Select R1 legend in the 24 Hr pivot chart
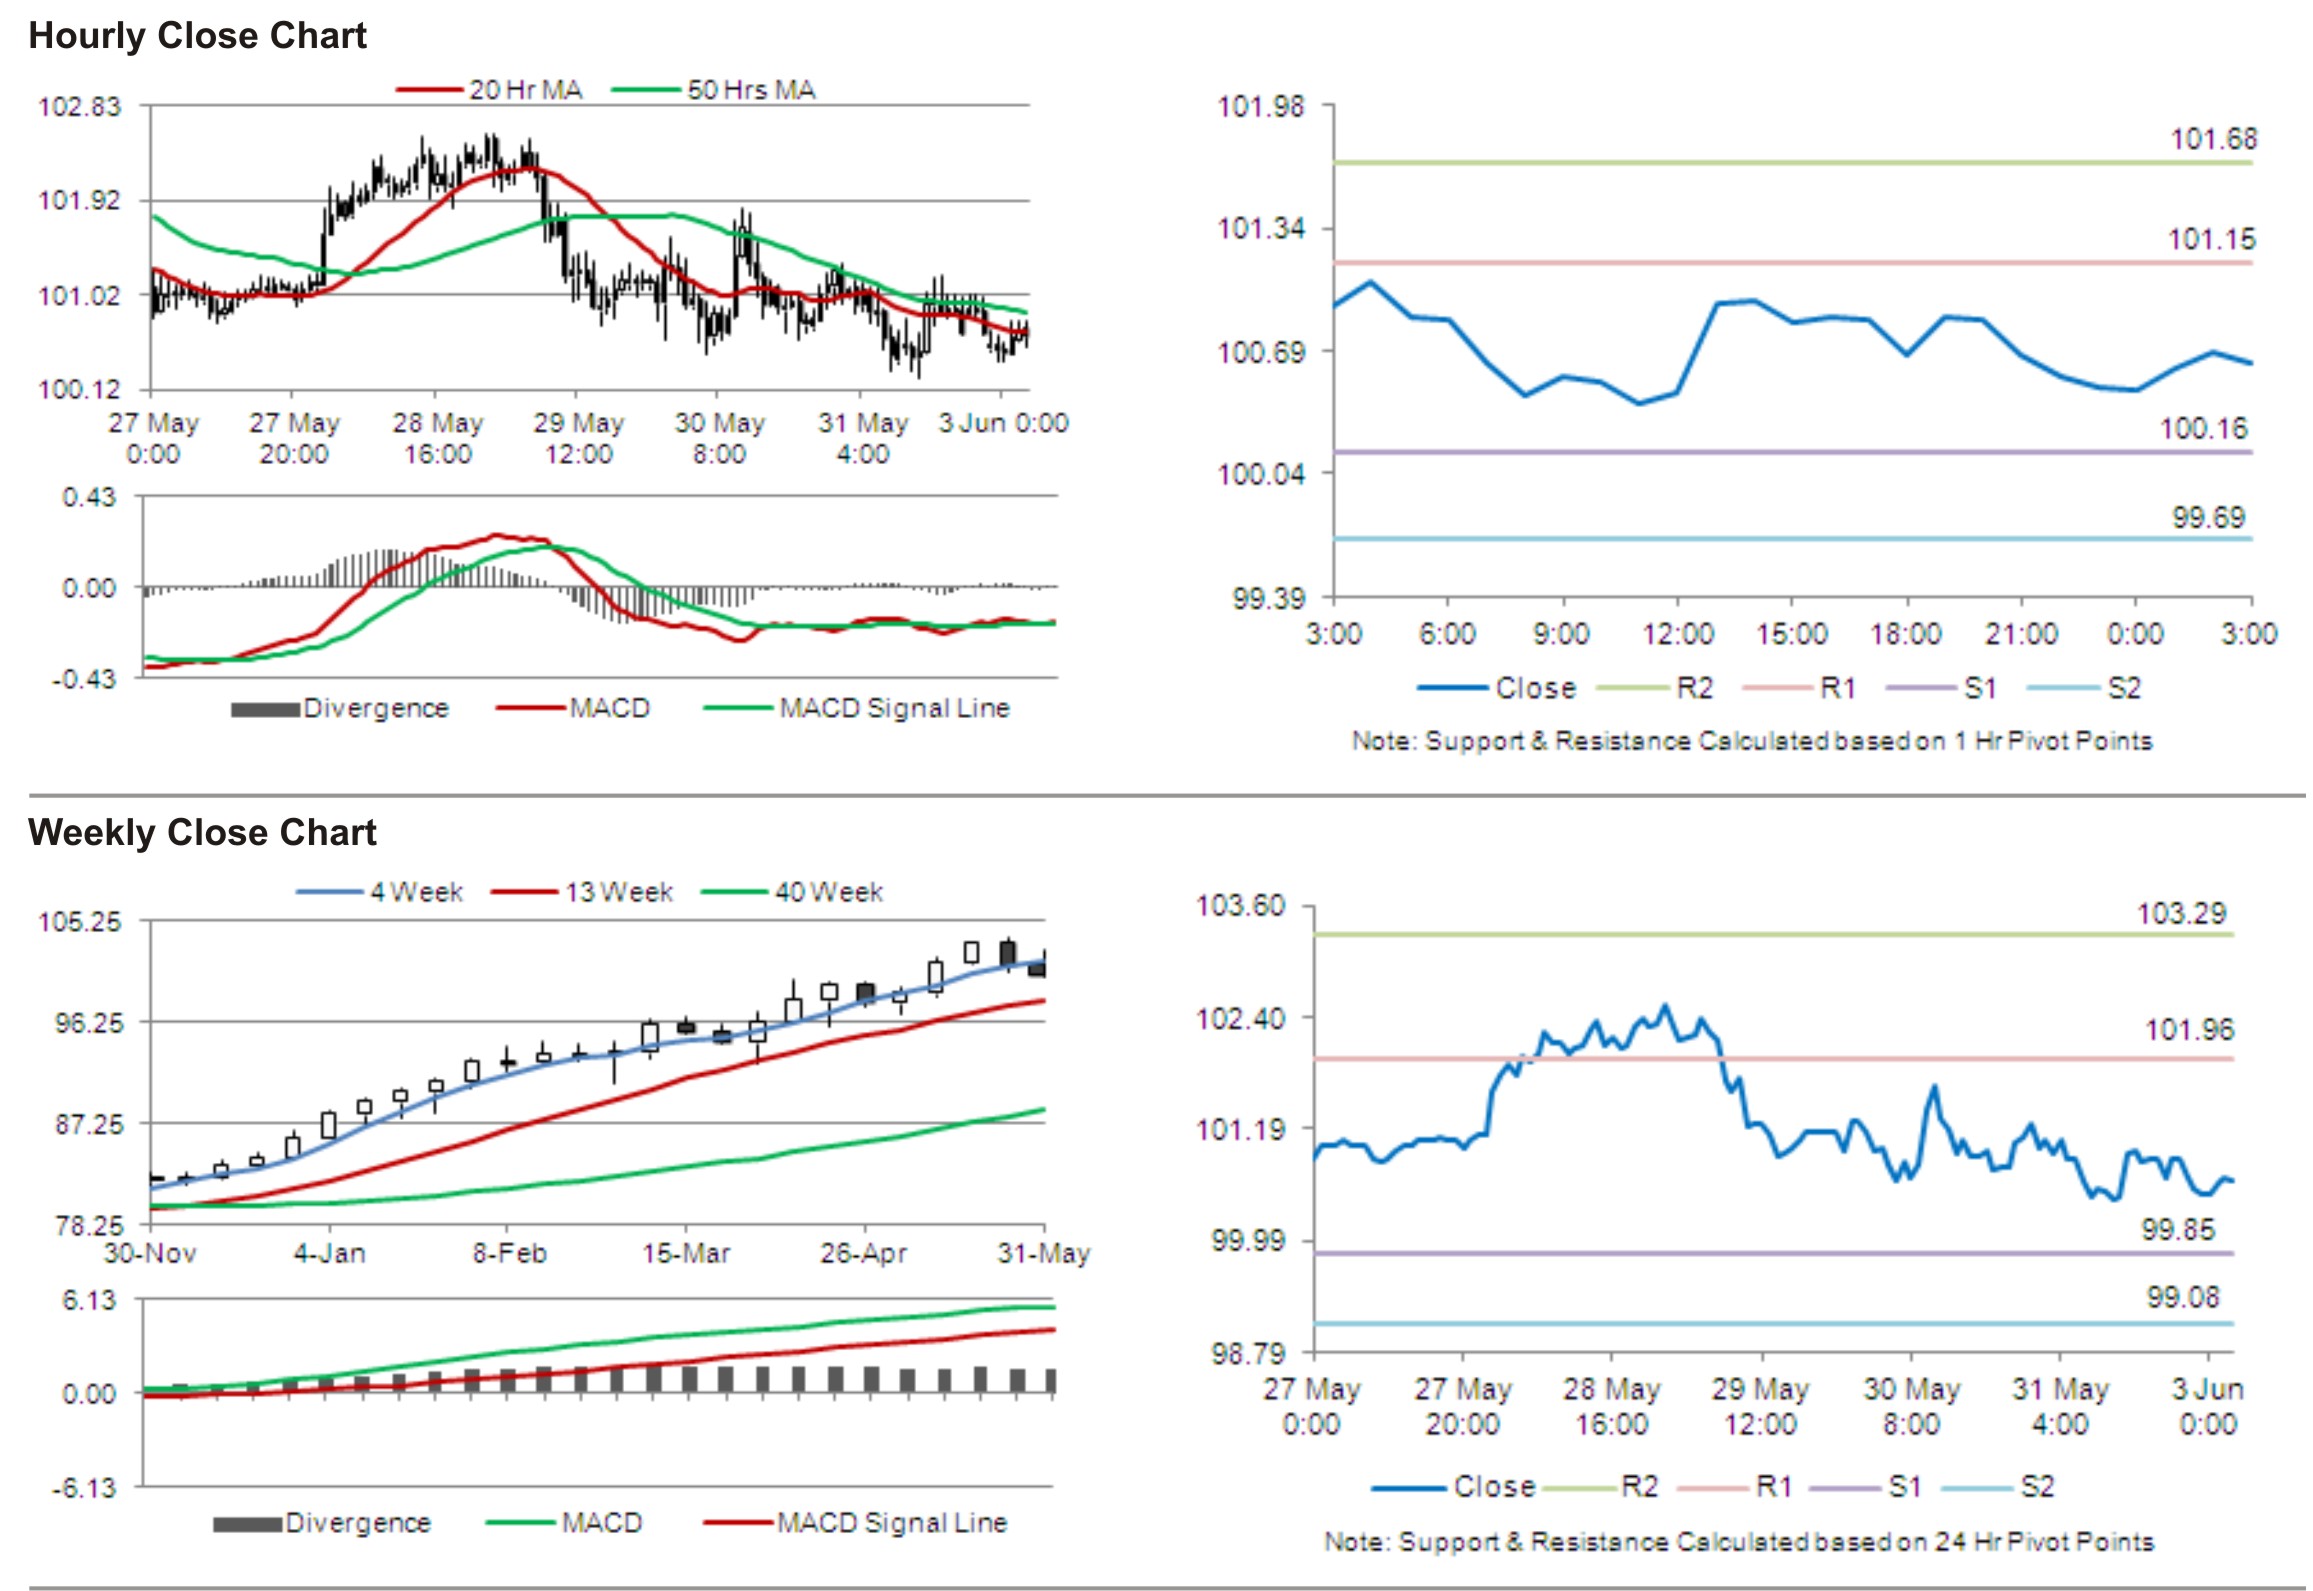Screen dimensions: 2313x1591 pos(1735,1486)
